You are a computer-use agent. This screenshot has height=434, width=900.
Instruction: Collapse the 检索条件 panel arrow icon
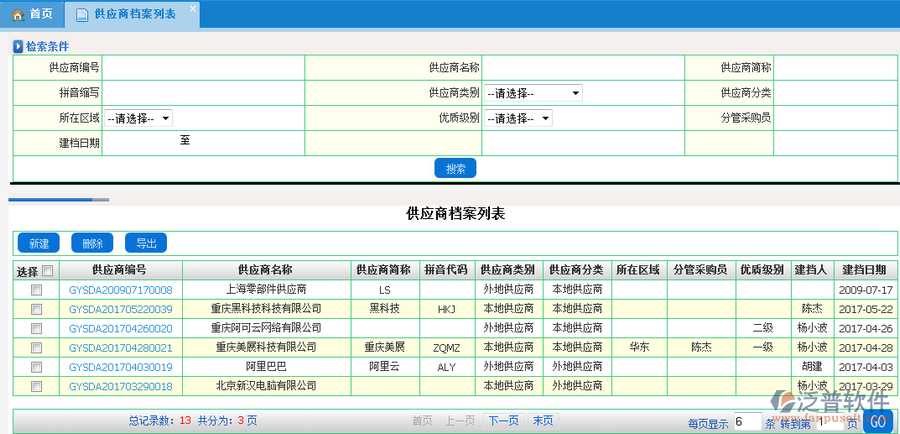18,46
